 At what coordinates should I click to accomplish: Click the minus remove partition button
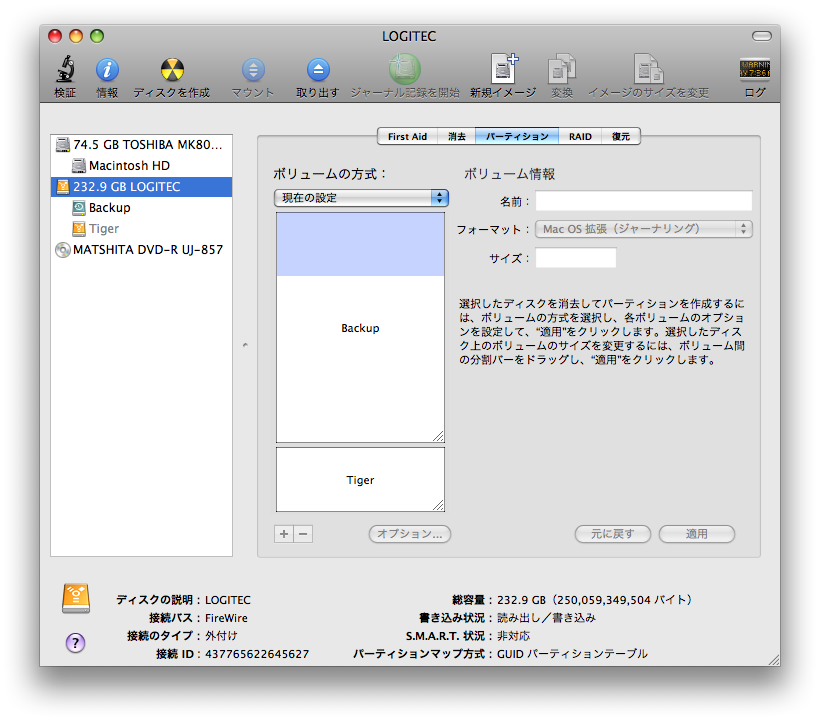[x=303, y=534]
